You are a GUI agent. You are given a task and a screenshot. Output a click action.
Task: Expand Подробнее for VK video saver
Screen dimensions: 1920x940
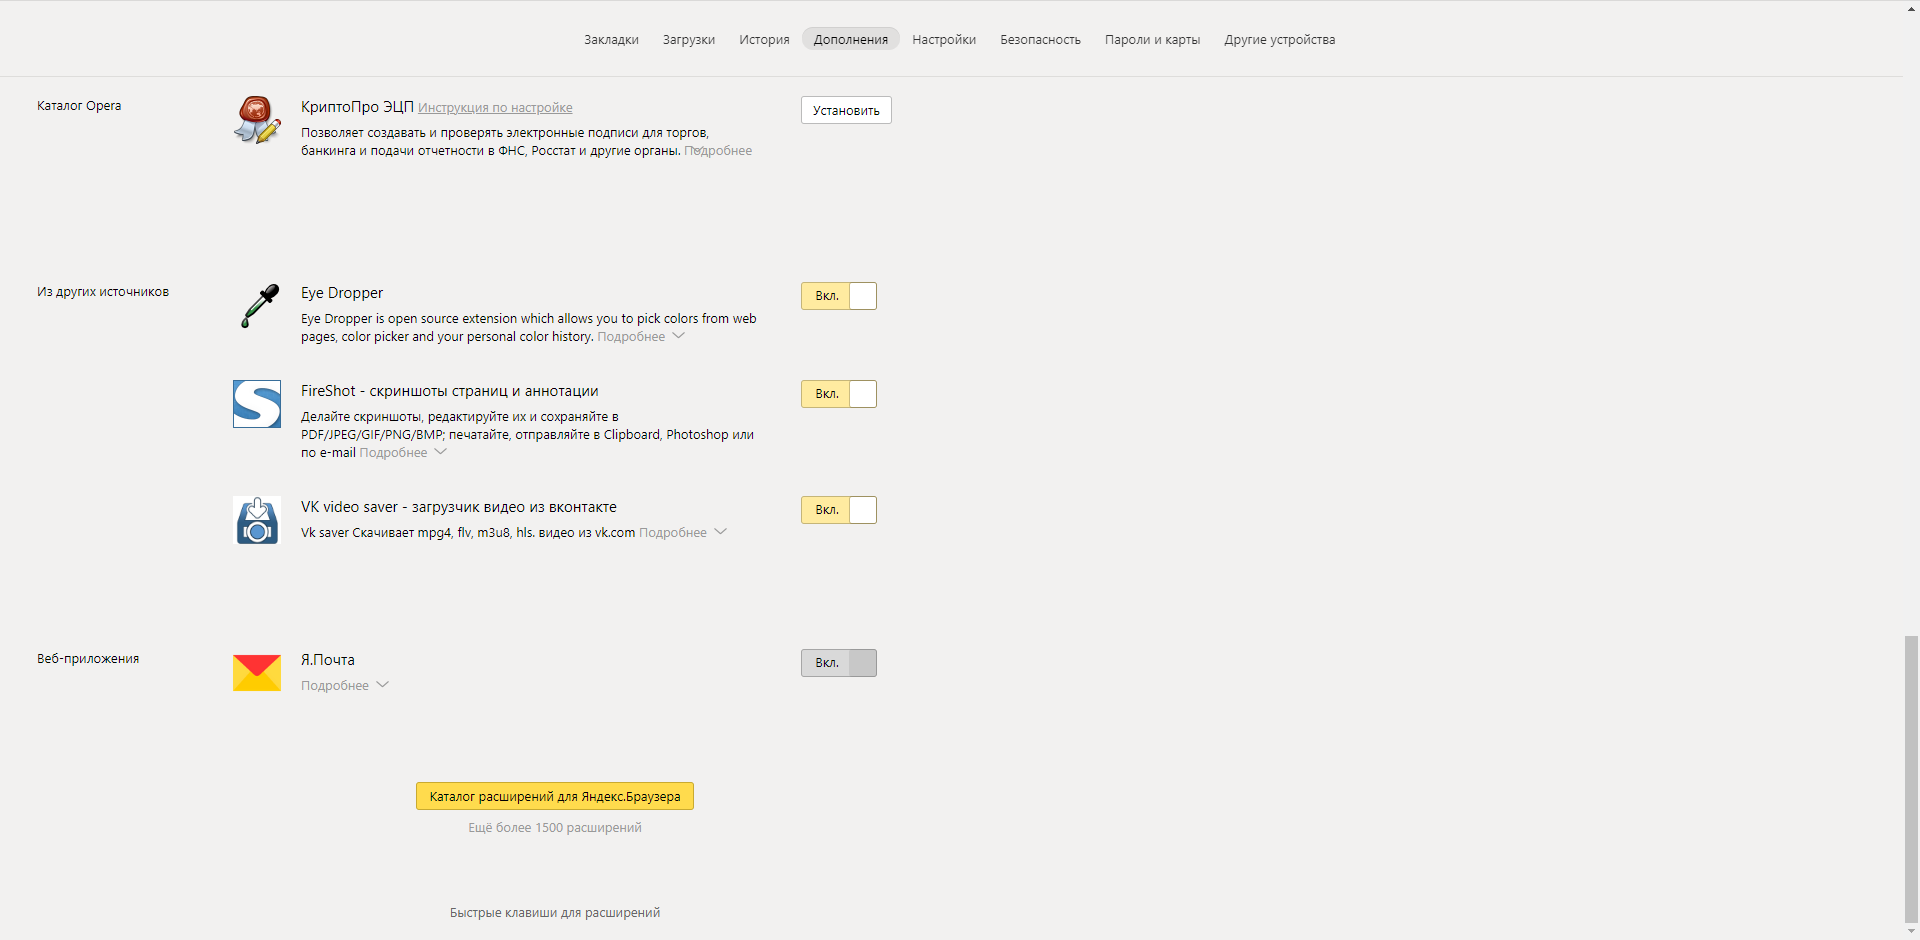pos(683,533)
